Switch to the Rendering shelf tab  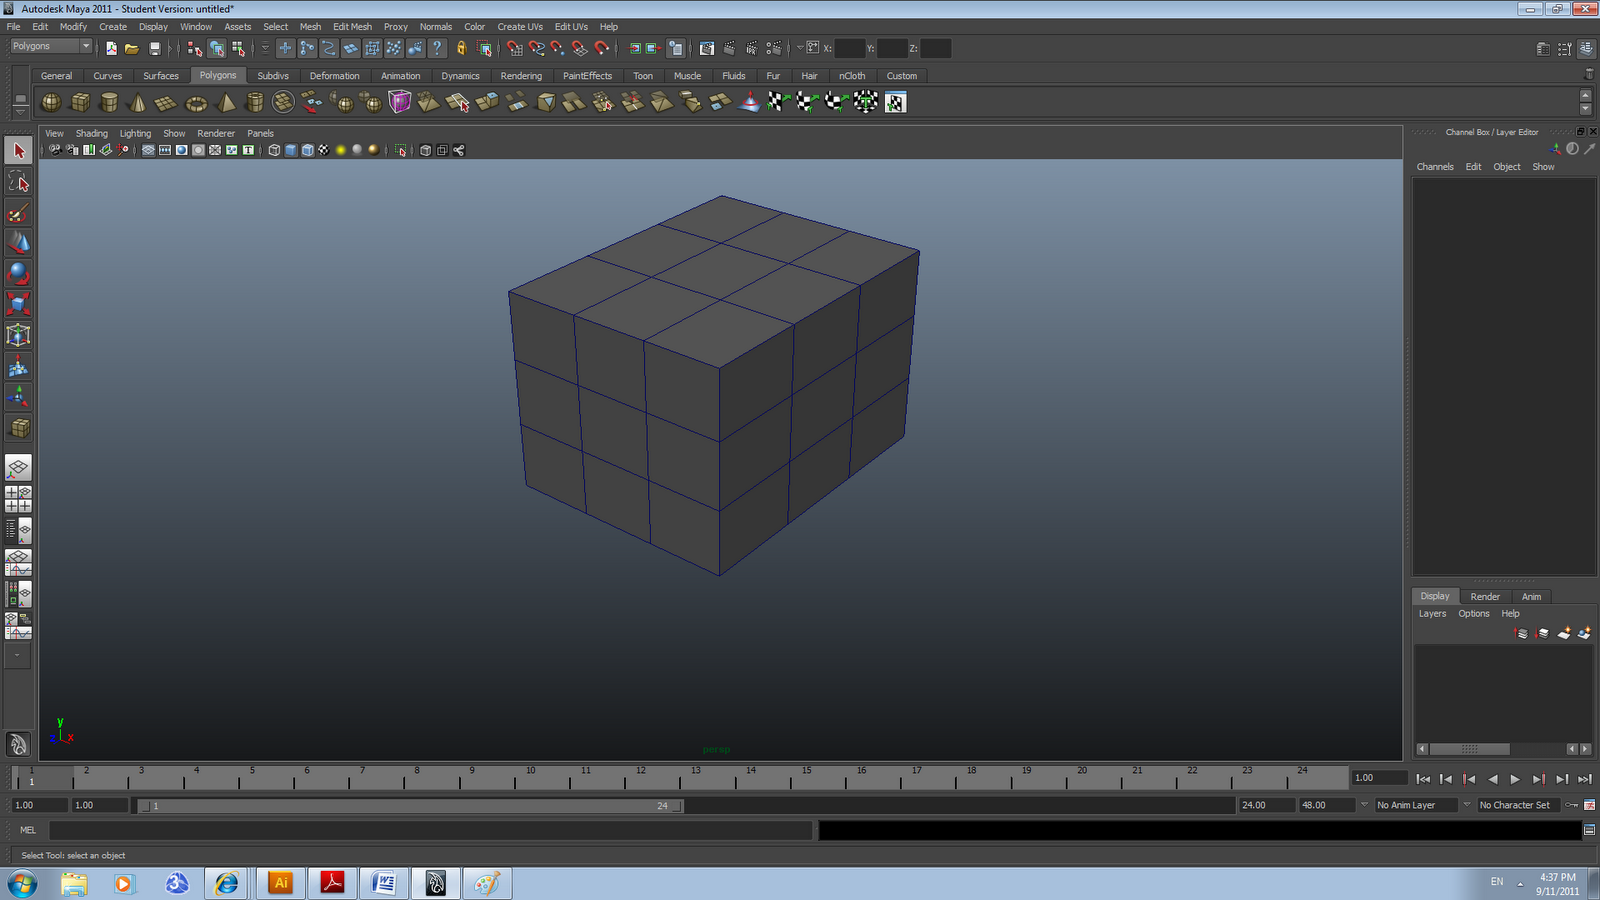click(521, 75)
